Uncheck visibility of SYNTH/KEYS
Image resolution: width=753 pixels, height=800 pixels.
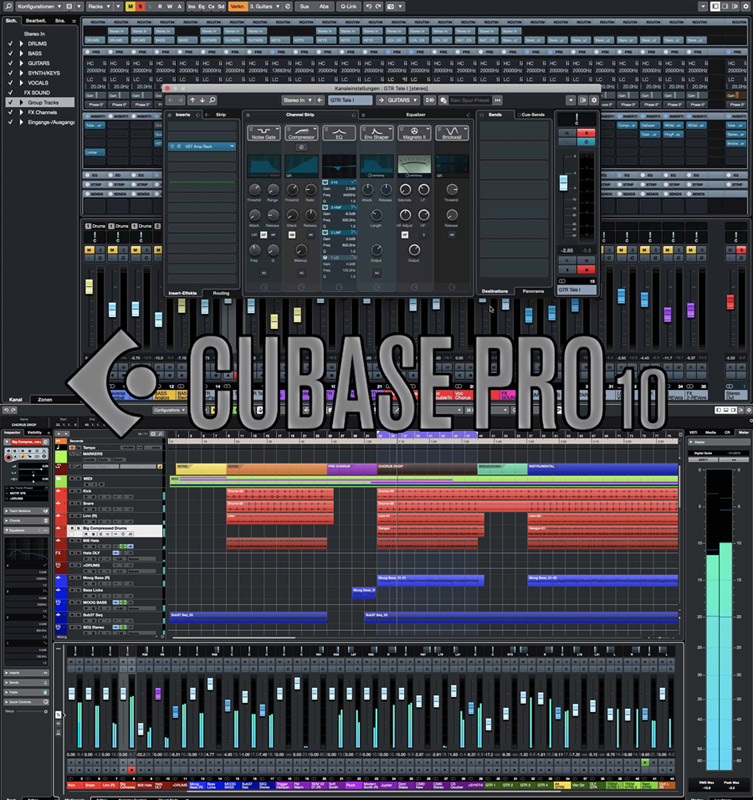click(10, 73)
